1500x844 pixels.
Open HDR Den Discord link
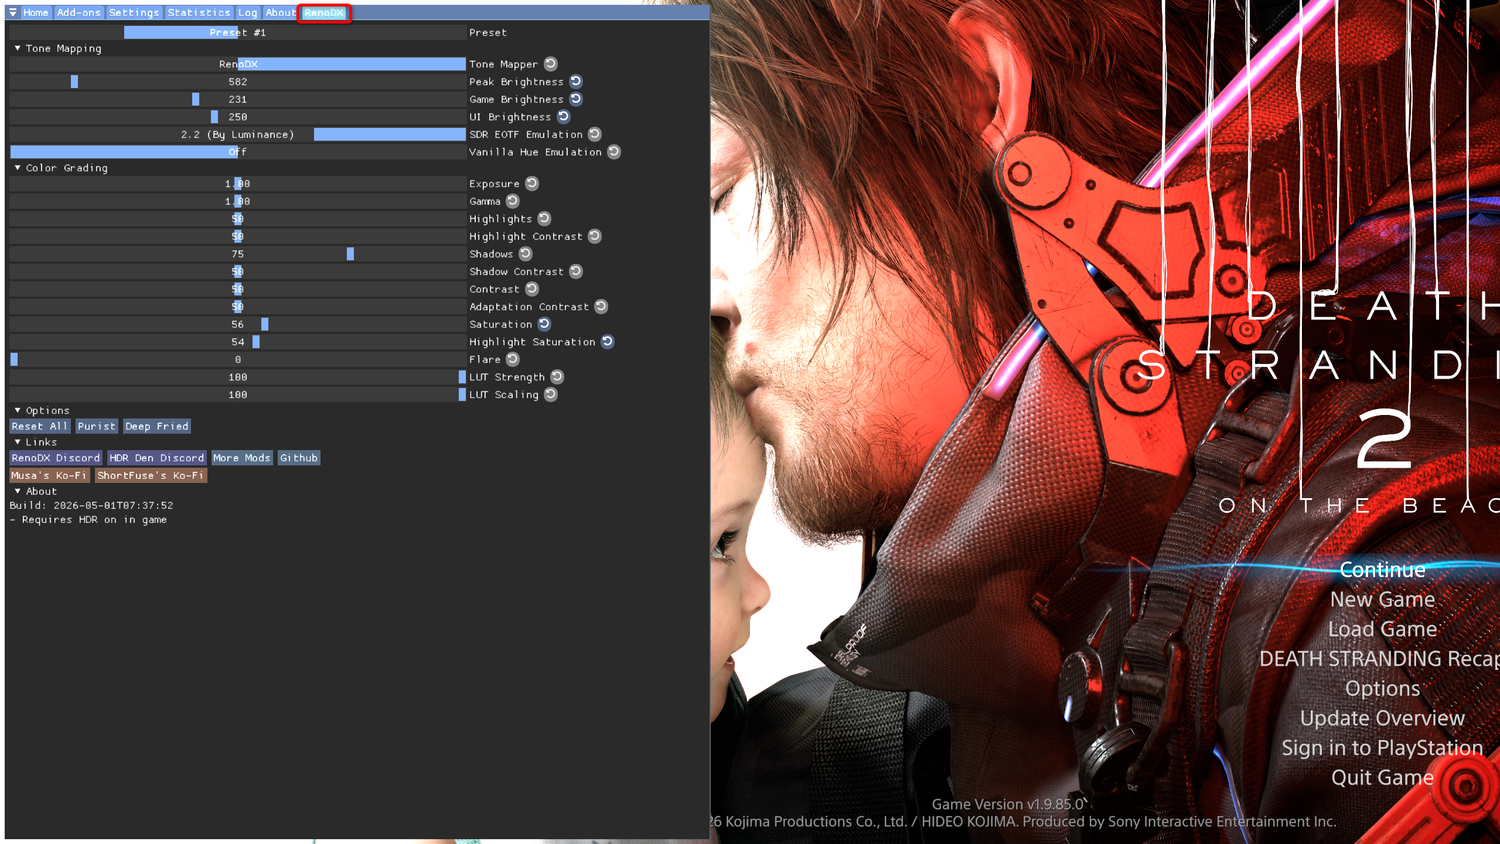click(x=157, y=458)
